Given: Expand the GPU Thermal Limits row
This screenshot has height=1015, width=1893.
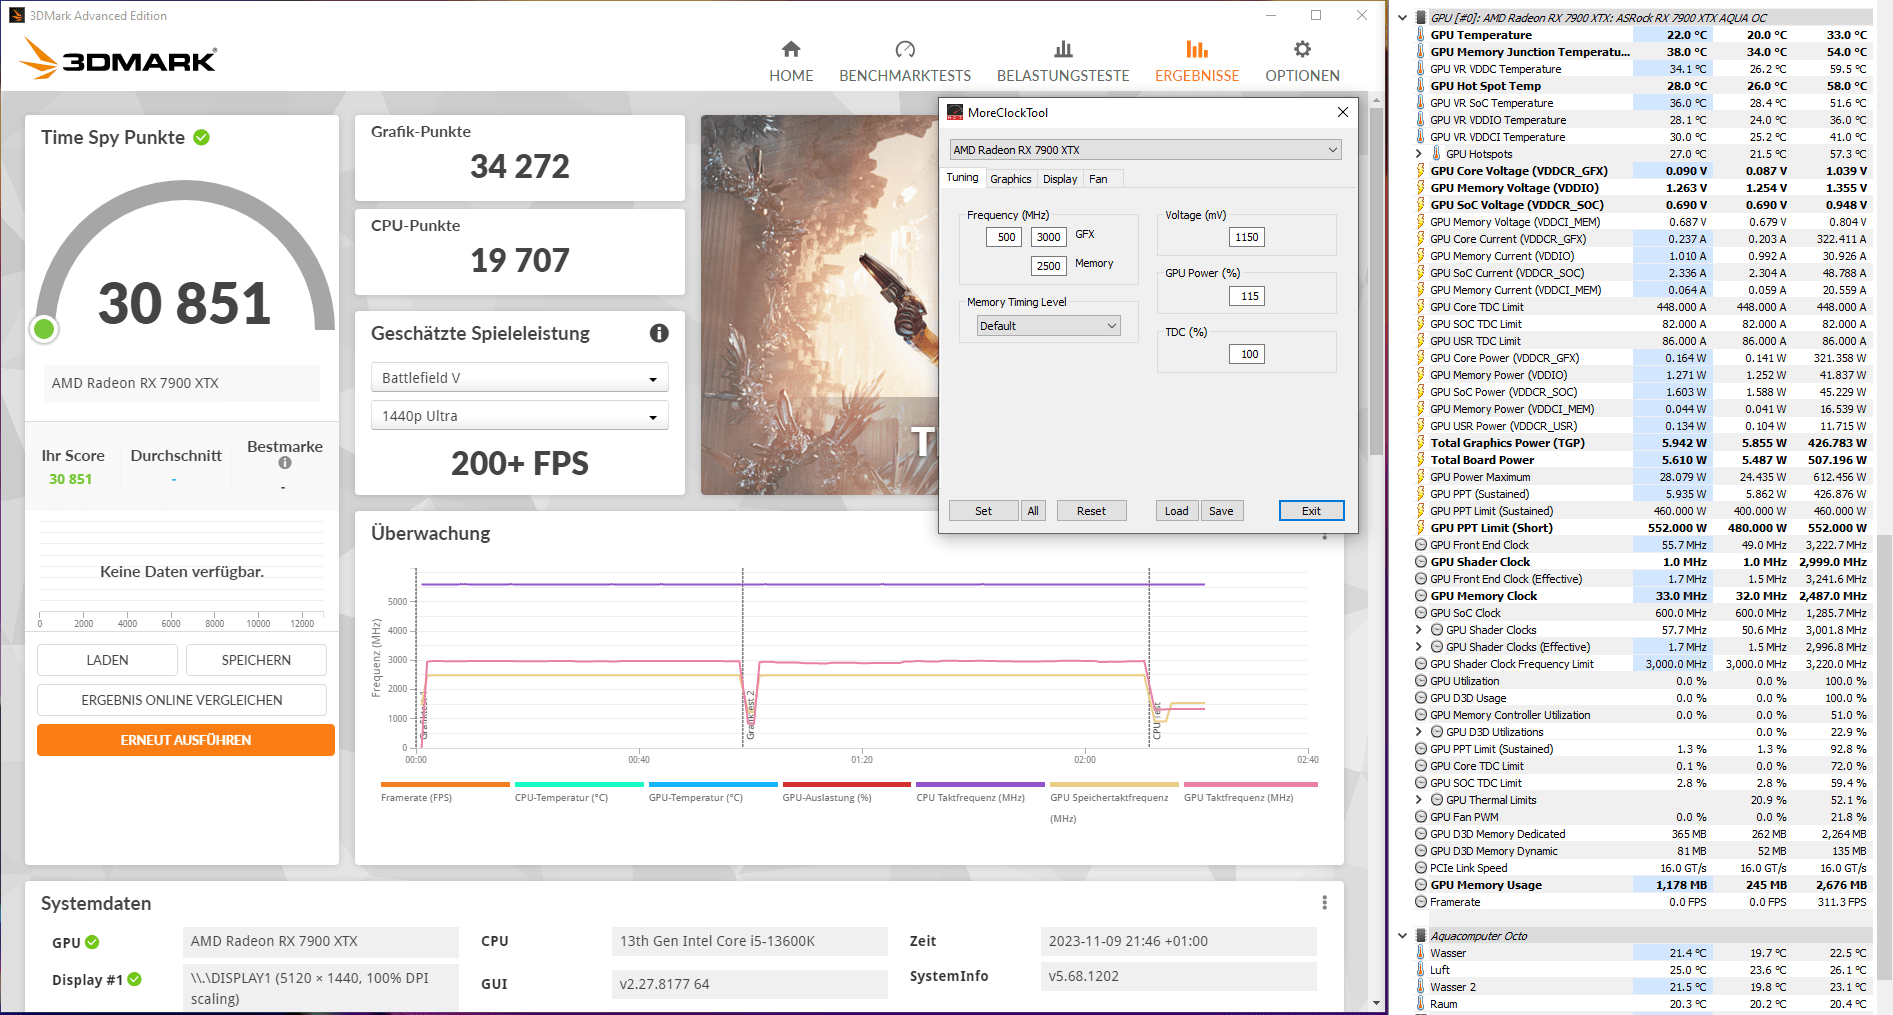Looking at the screenshot, I should coord(1418,800).
